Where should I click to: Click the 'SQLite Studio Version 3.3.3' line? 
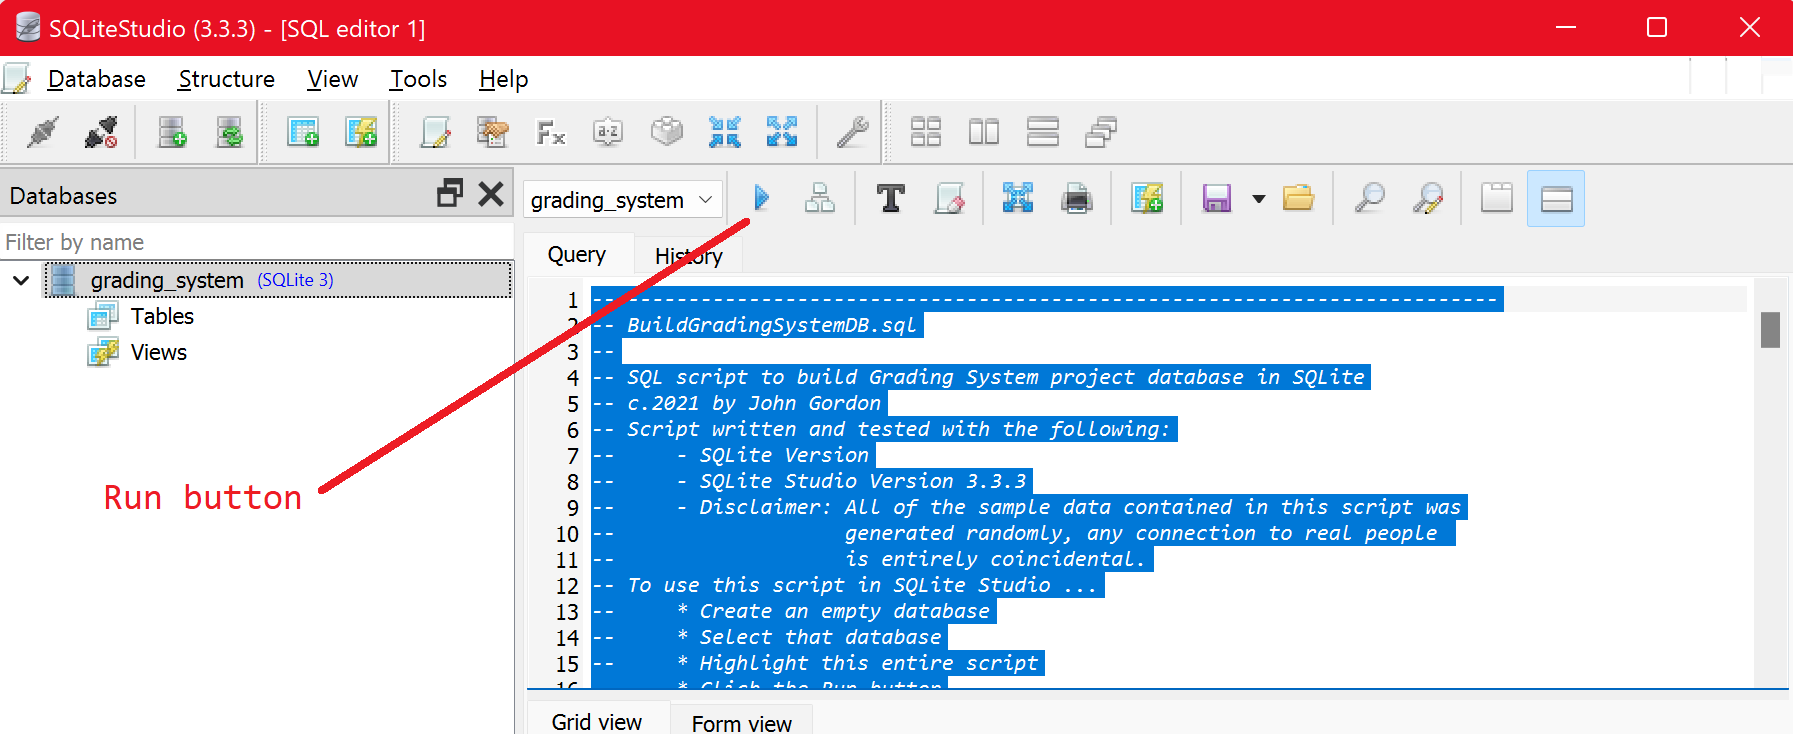pos(863,481)
